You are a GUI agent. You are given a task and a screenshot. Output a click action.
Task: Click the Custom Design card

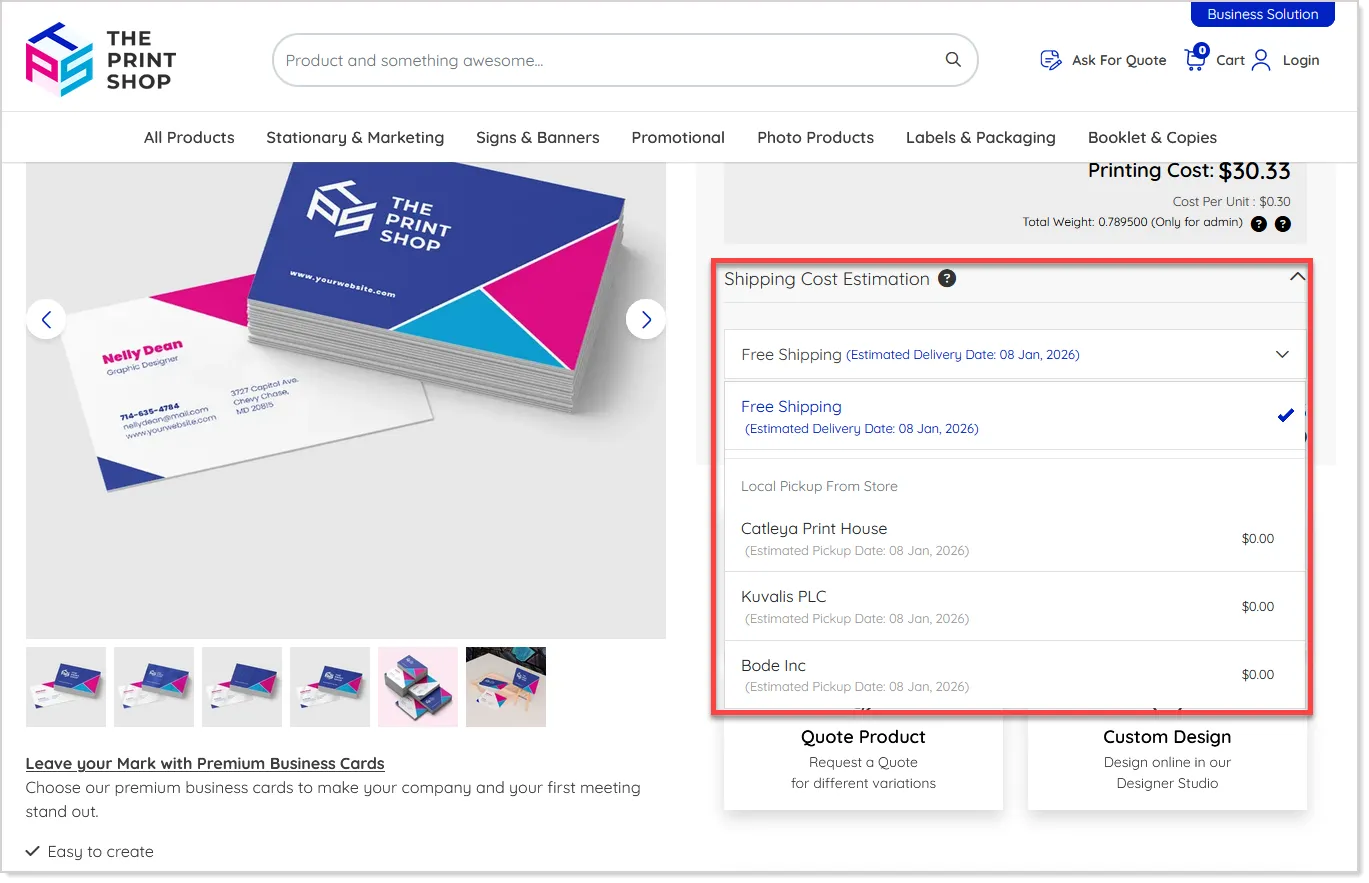click(x=1167, y=760)
